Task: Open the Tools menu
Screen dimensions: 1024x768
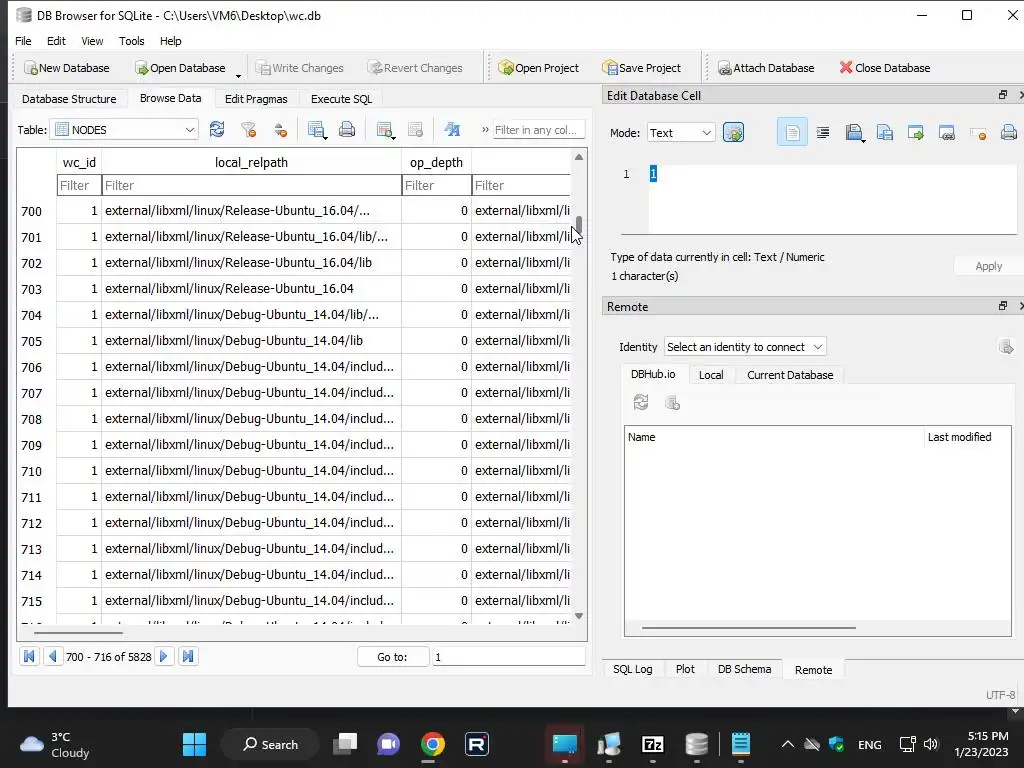Action: [131, 40]
